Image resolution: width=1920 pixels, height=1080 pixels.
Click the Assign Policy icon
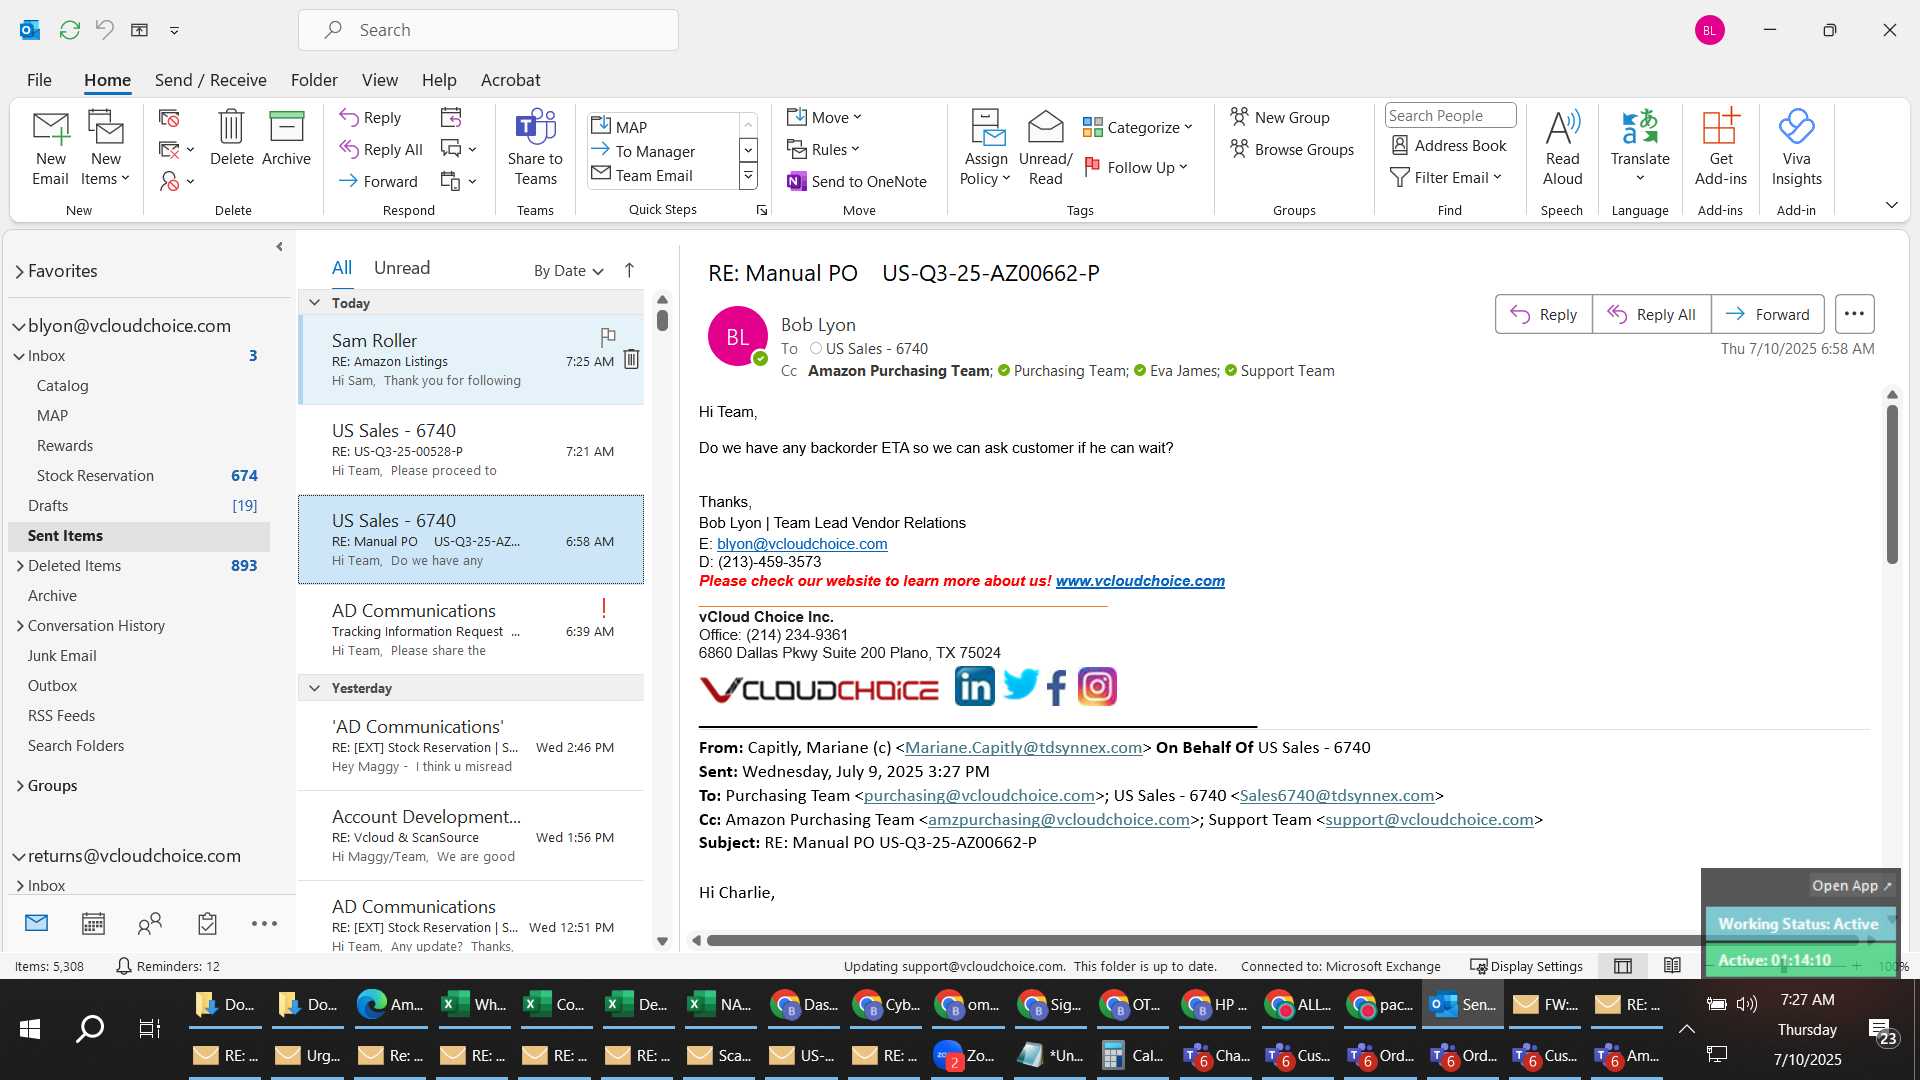986,128
